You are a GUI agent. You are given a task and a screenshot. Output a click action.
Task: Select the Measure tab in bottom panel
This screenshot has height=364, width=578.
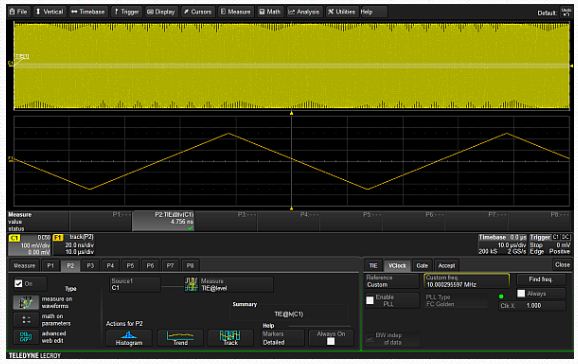coord(24,266)
